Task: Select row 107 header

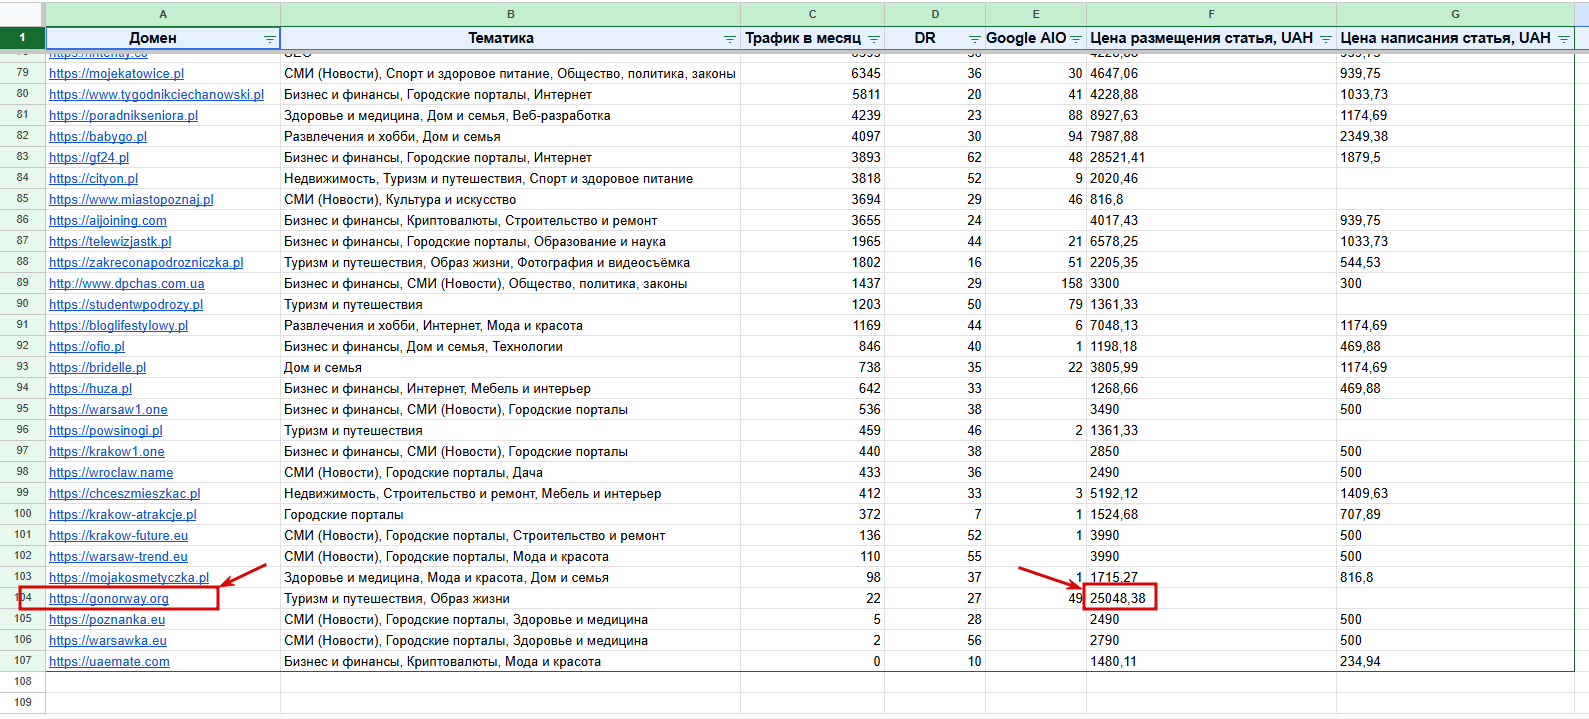Action: (22, 661)
